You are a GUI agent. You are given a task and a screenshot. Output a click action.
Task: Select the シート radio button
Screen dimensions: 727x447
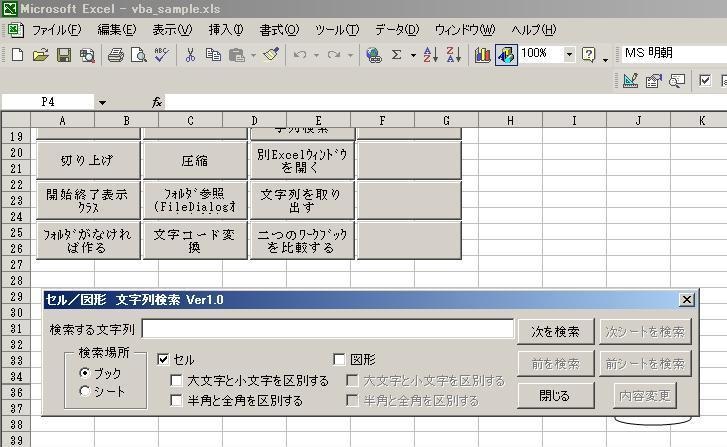(x=84, y=391)
